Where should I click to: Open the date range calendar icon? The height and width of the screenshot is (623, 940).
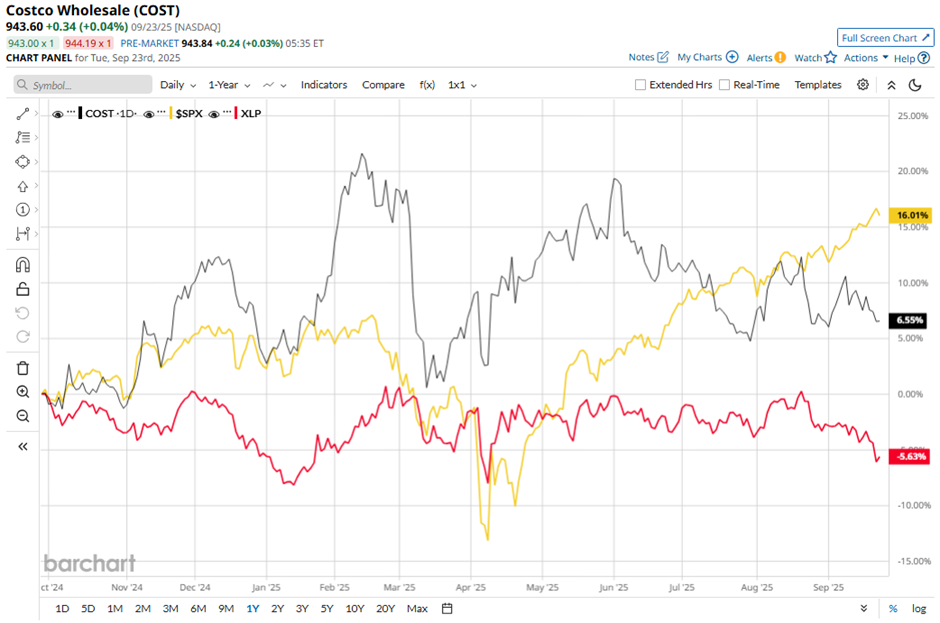pos(447,609)
